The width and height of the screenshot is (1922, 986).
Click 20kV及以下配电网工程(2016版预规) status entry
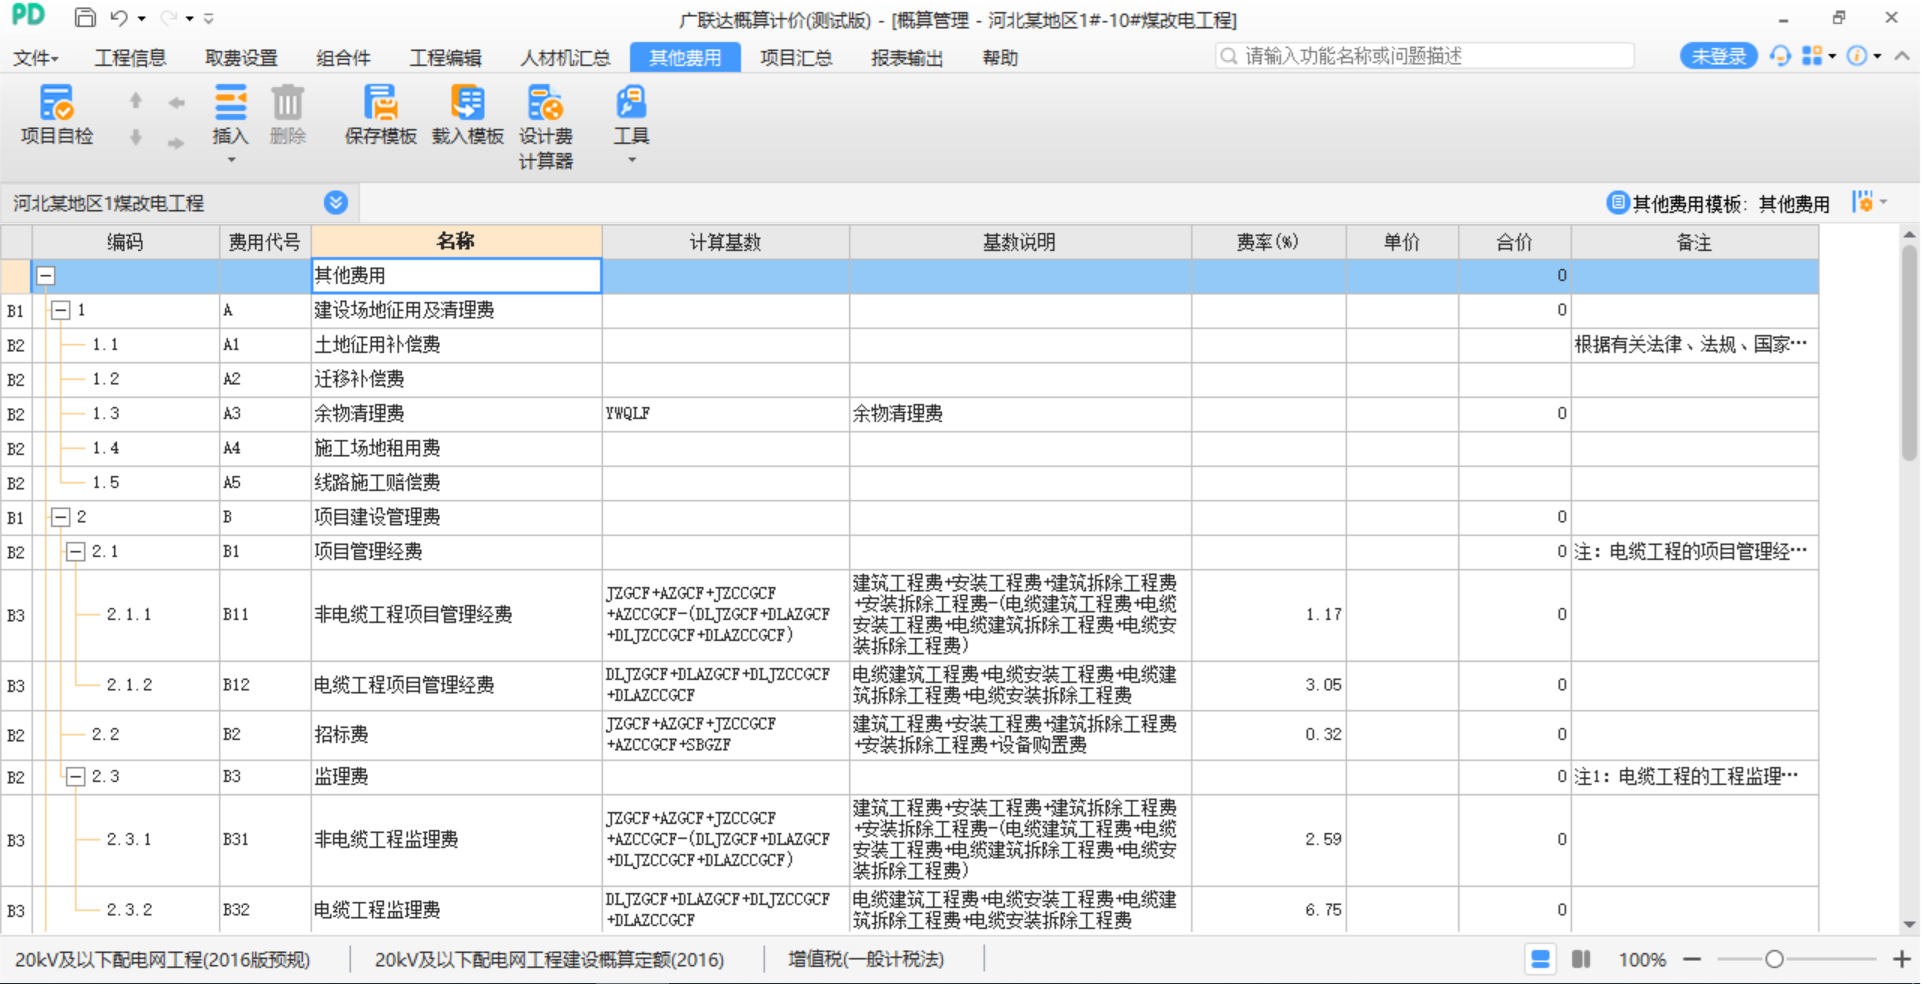click(x=162, y=960)
